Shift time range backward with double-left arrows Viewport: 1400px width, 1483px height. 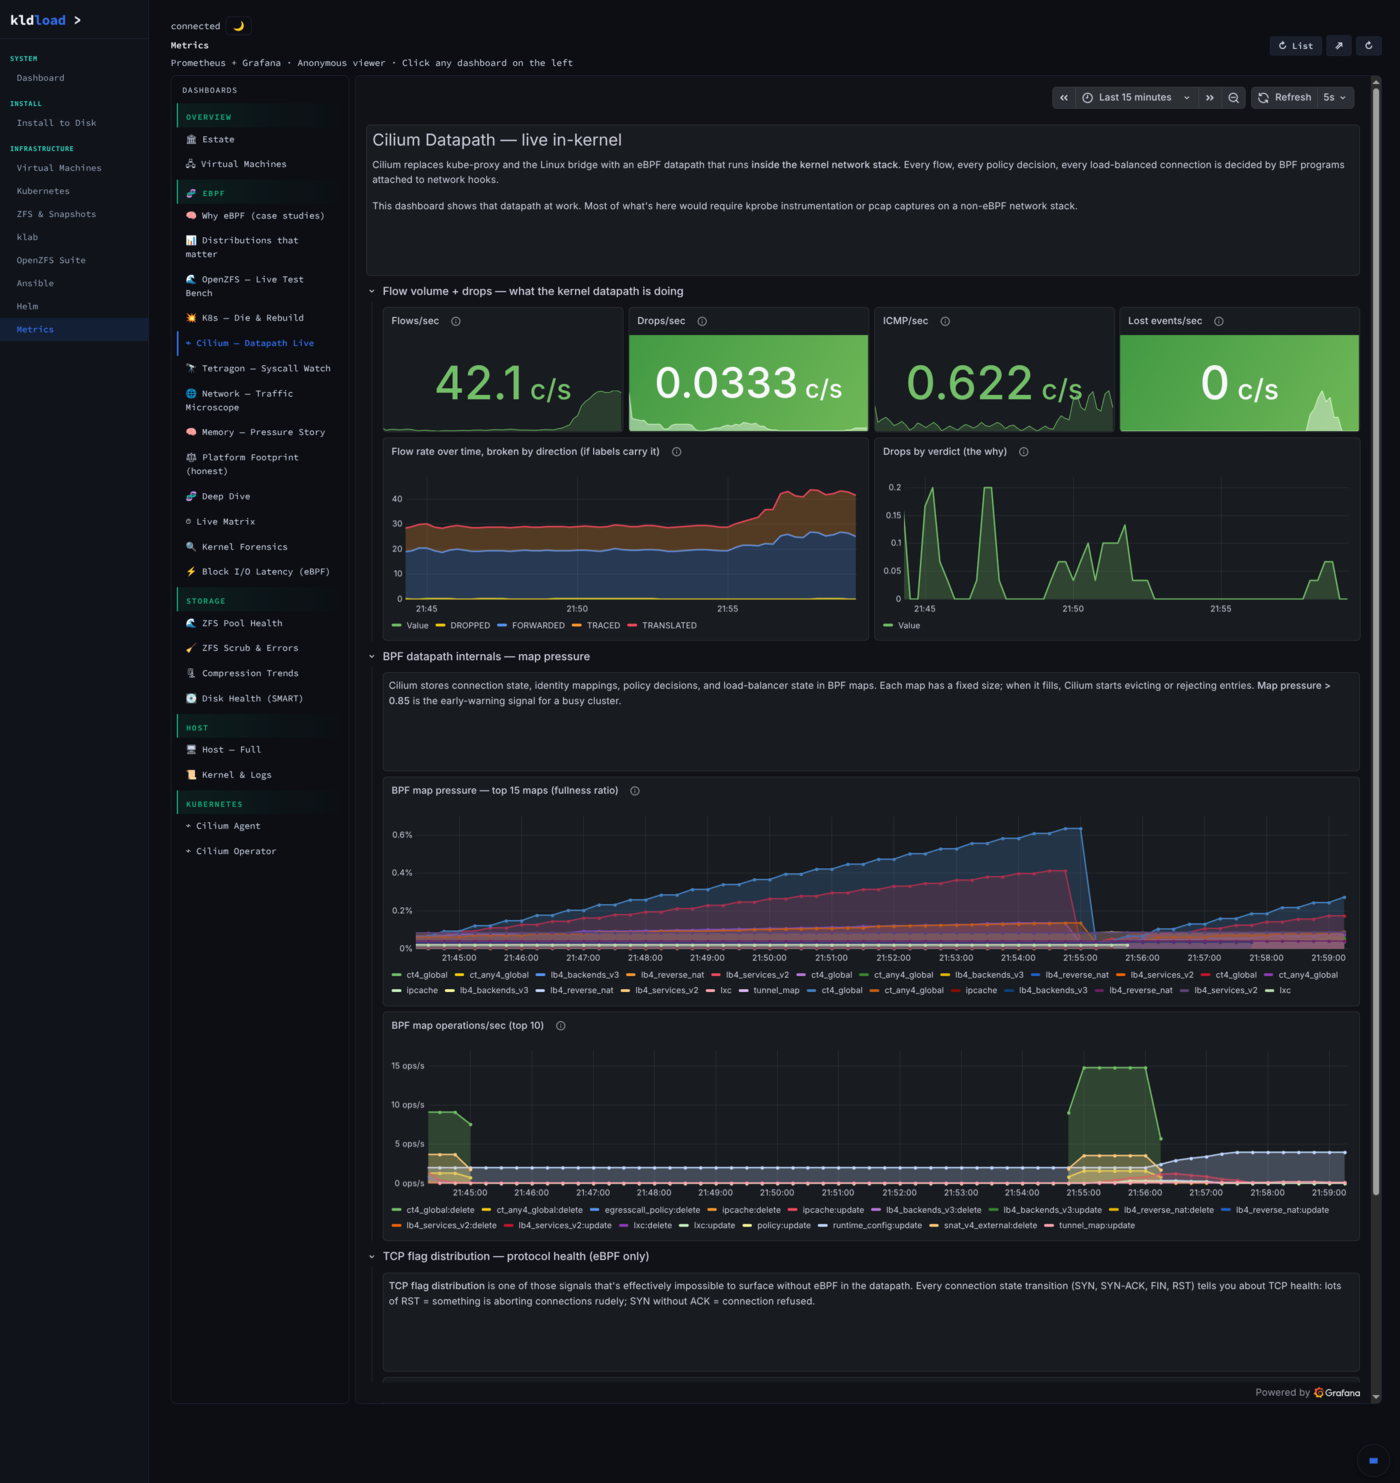point(1064,97)
